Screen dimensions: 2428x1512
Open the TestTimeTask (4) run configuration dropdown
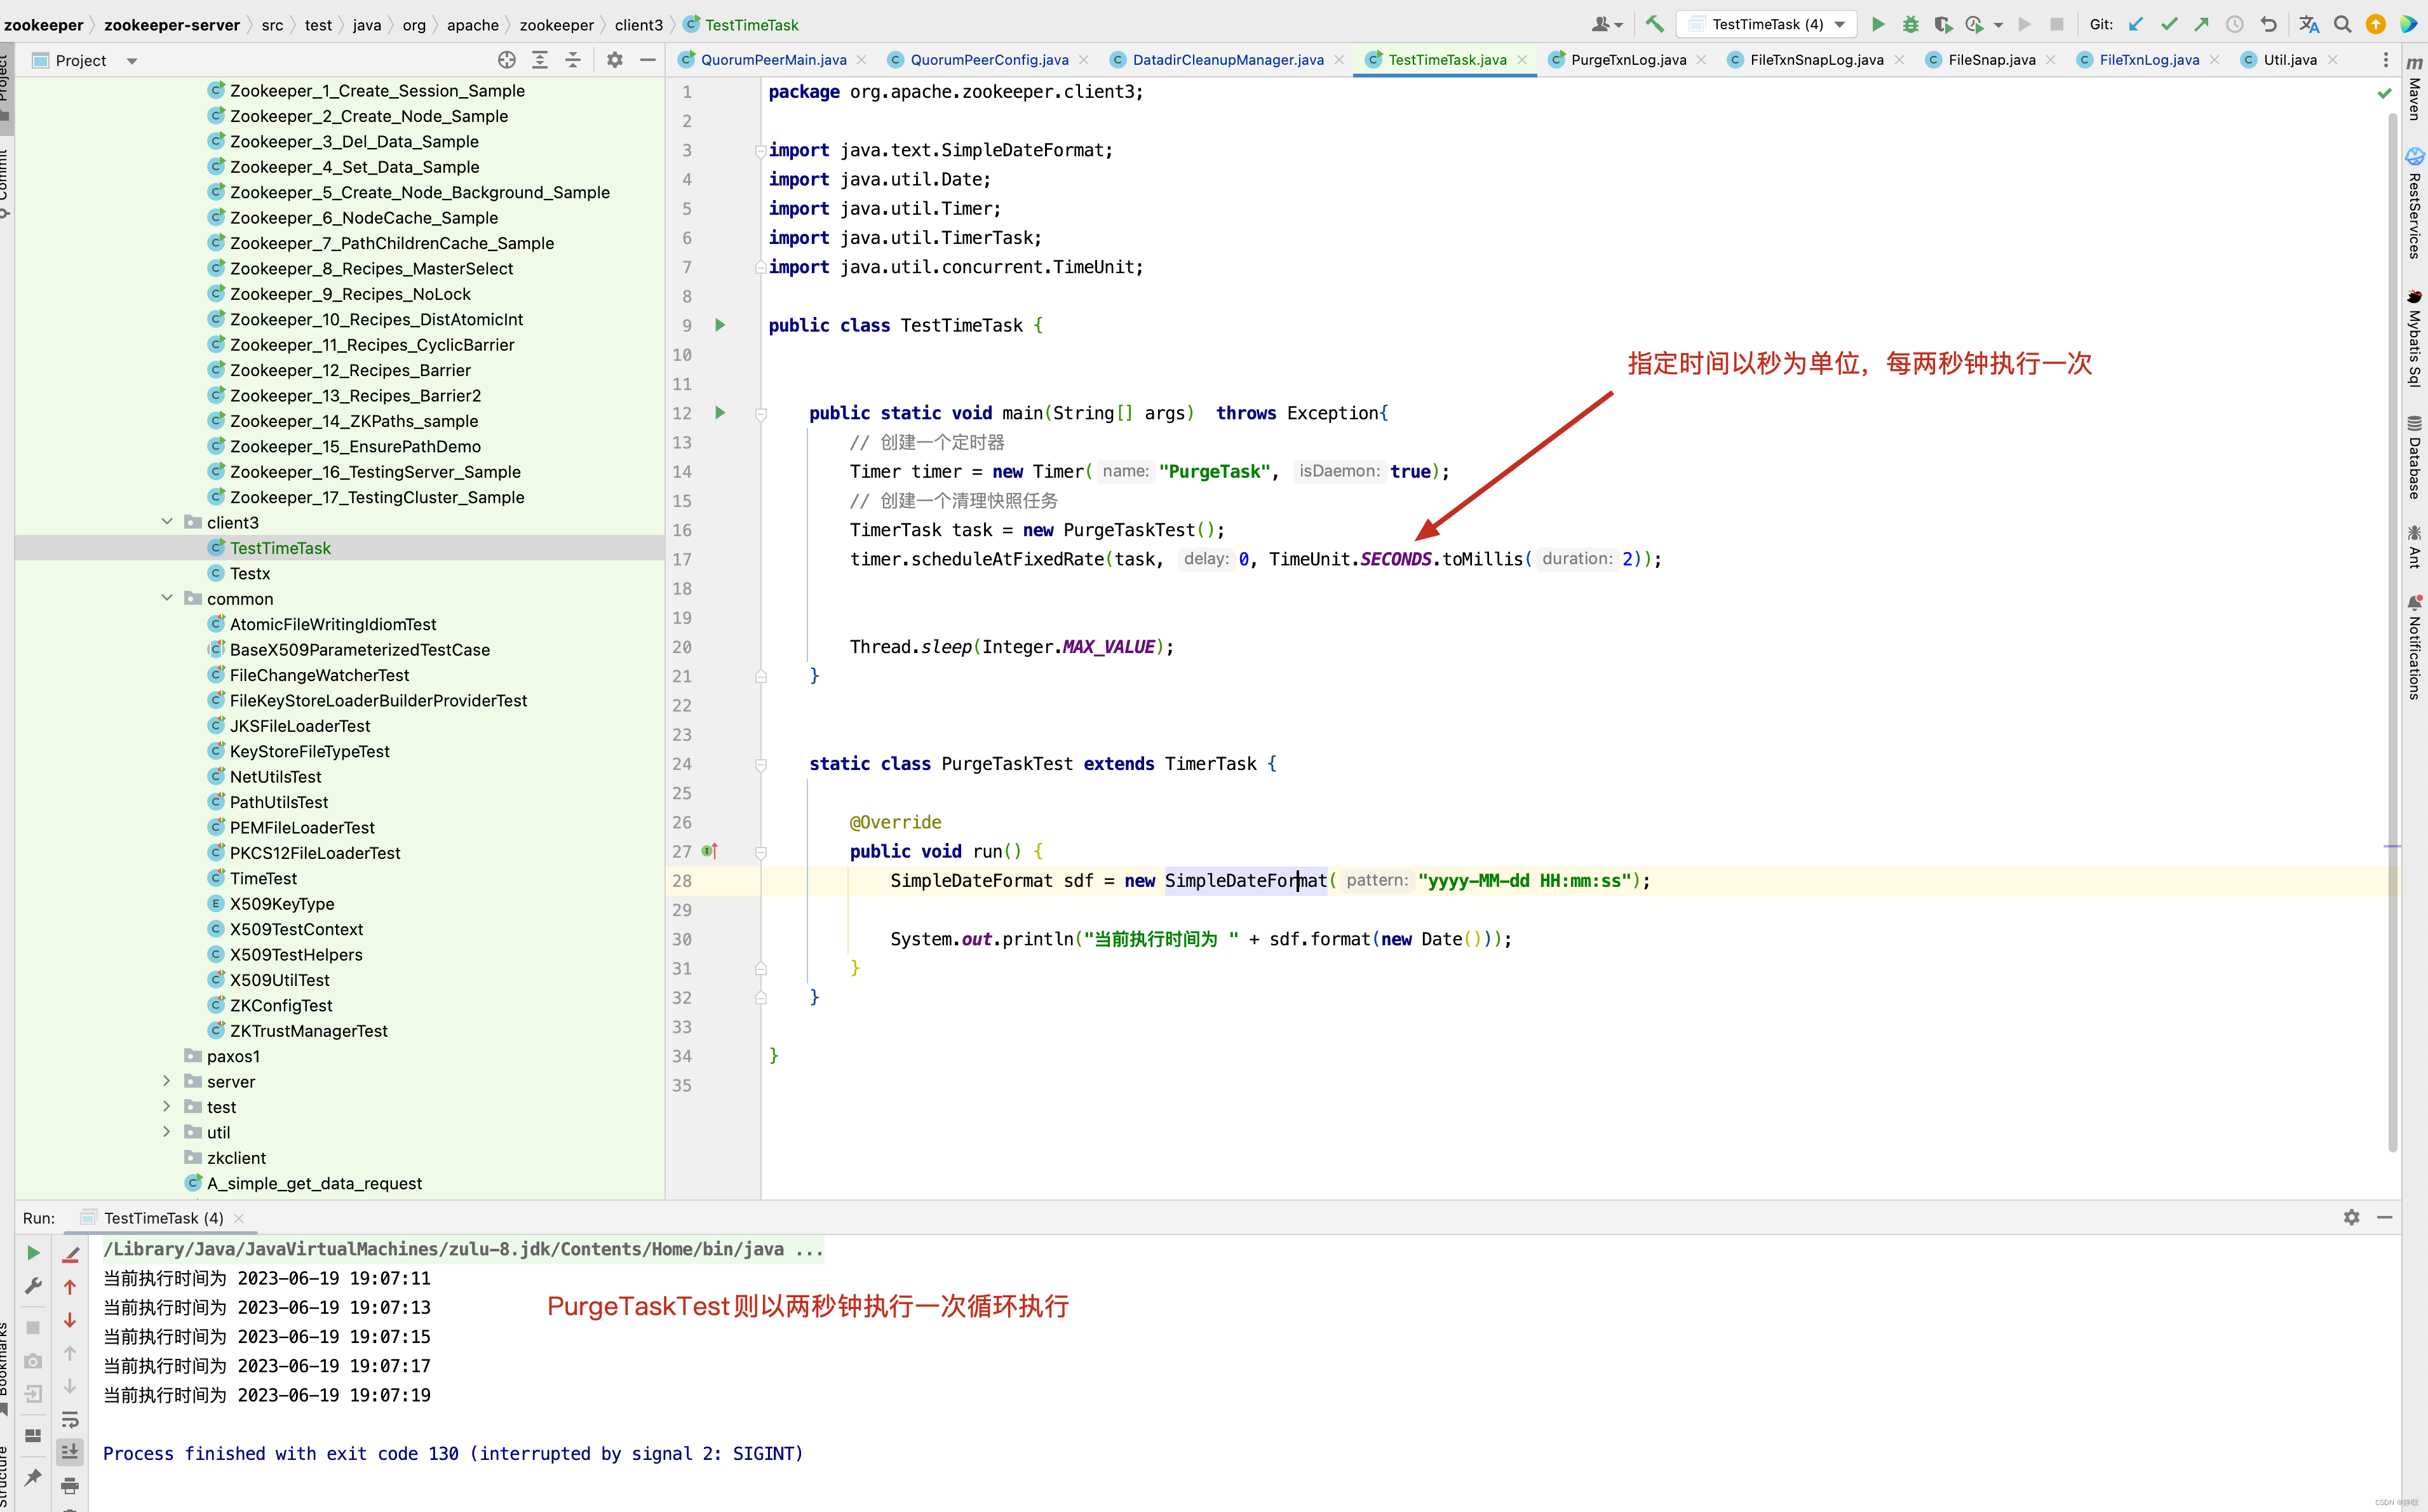coord(1767,24)
